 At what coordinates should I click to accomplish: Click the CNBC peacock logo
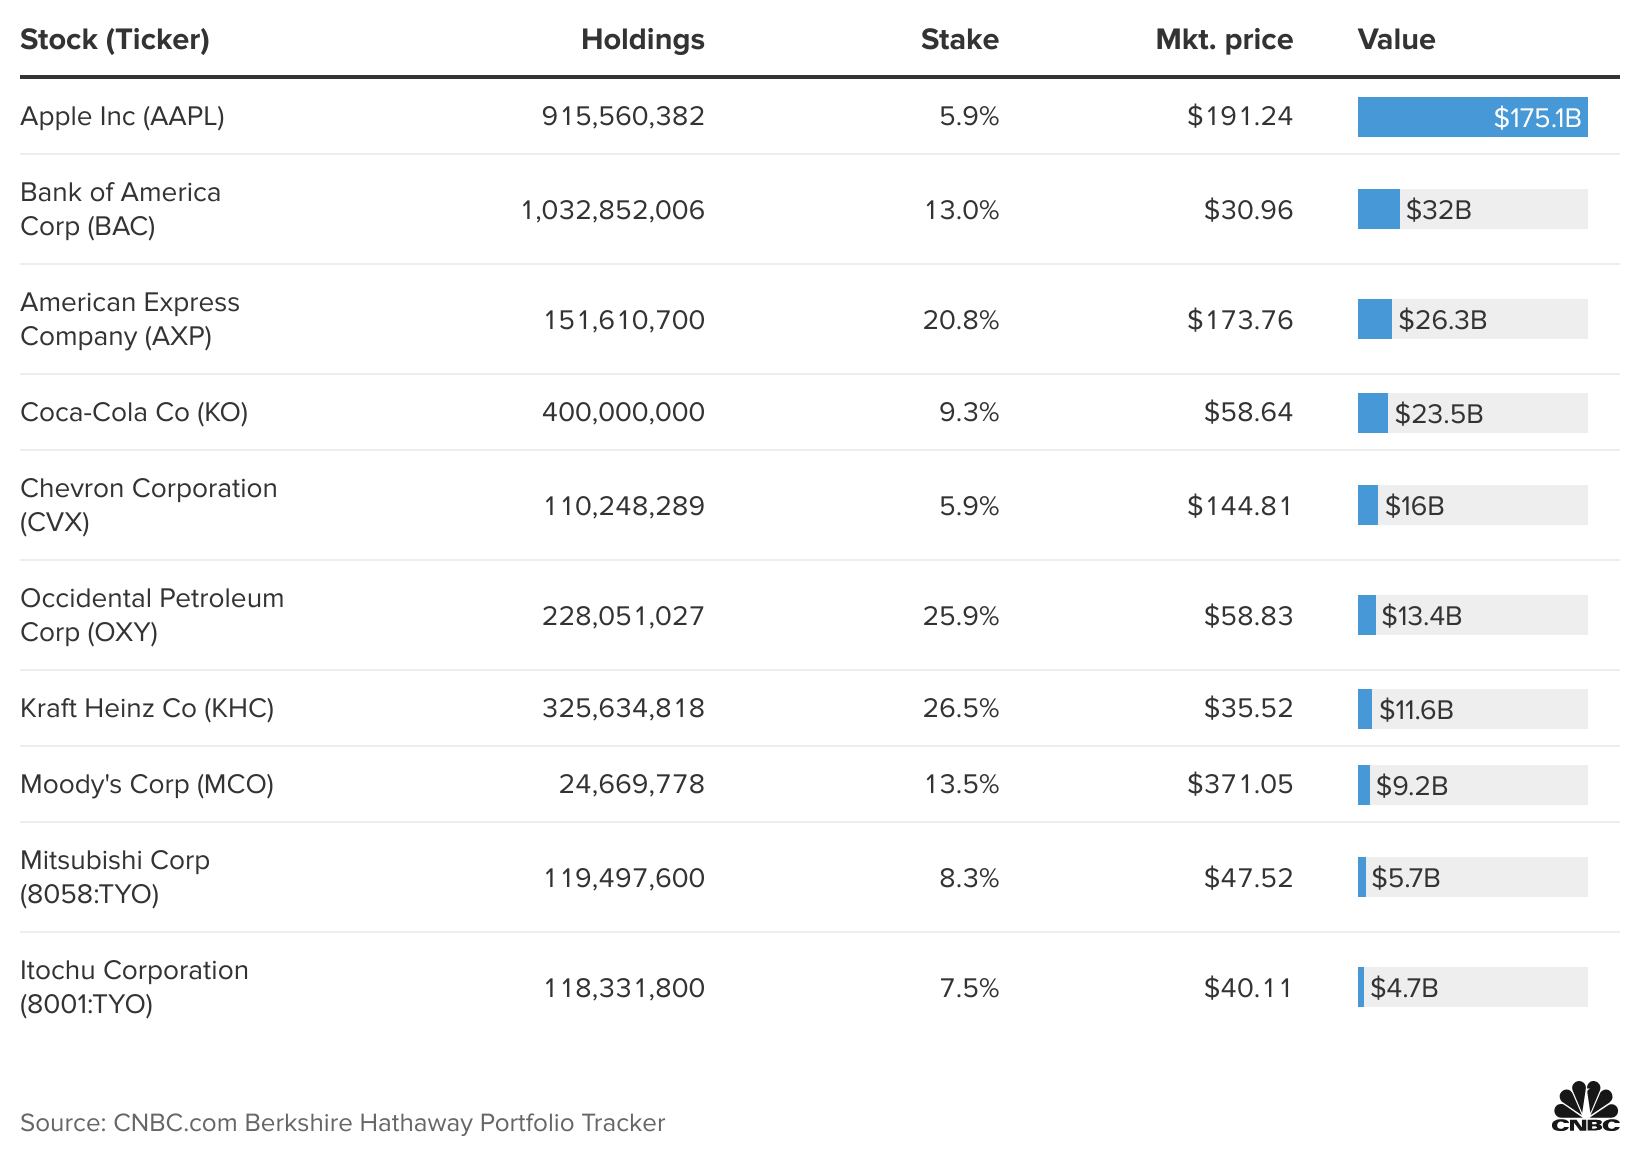[1585, 1106]
